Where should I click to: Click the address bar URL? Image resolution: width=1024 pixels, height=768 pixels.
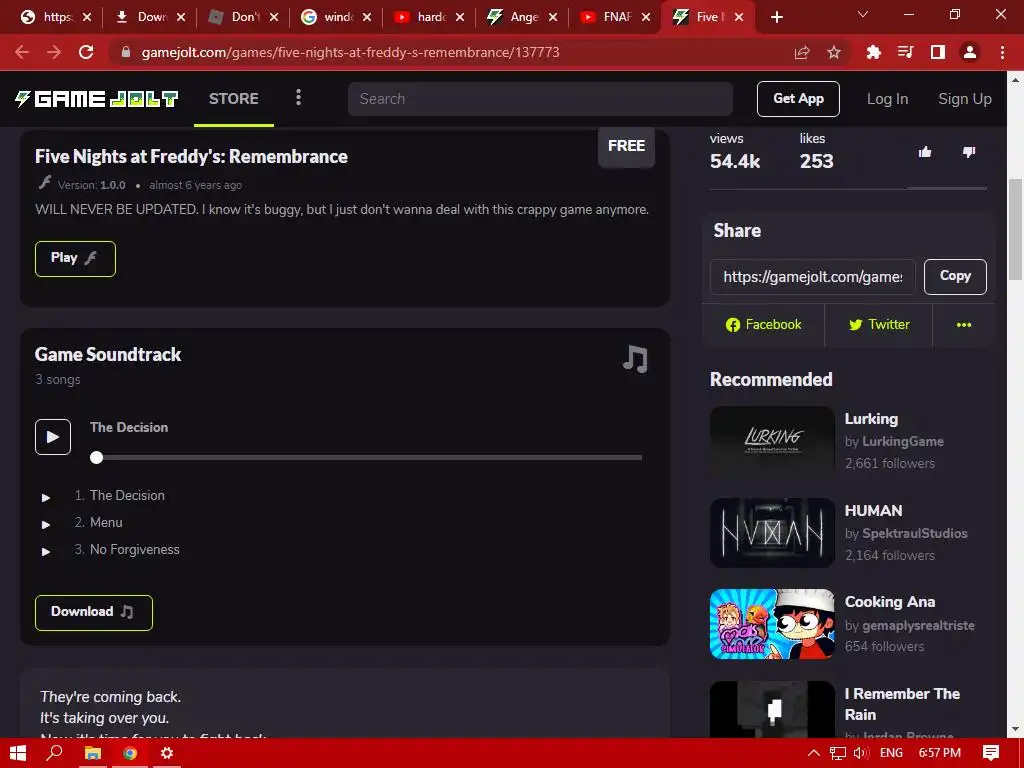tap(350, 52)
